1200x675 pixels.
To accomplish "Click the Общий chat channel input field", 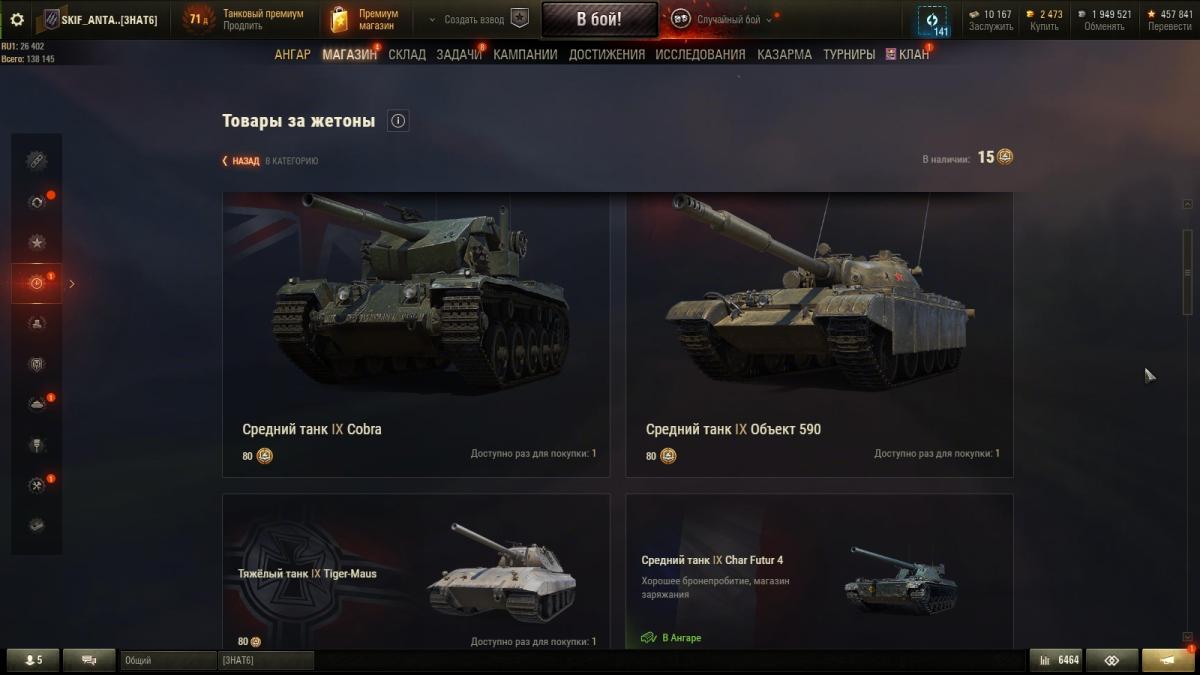I will point(168,660).
